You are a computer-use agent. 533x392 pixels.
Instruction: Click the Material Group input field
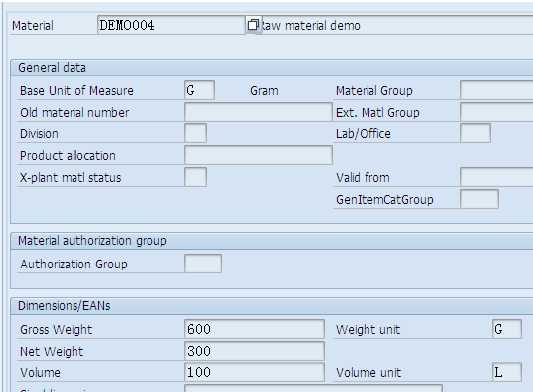coord(497,90)
